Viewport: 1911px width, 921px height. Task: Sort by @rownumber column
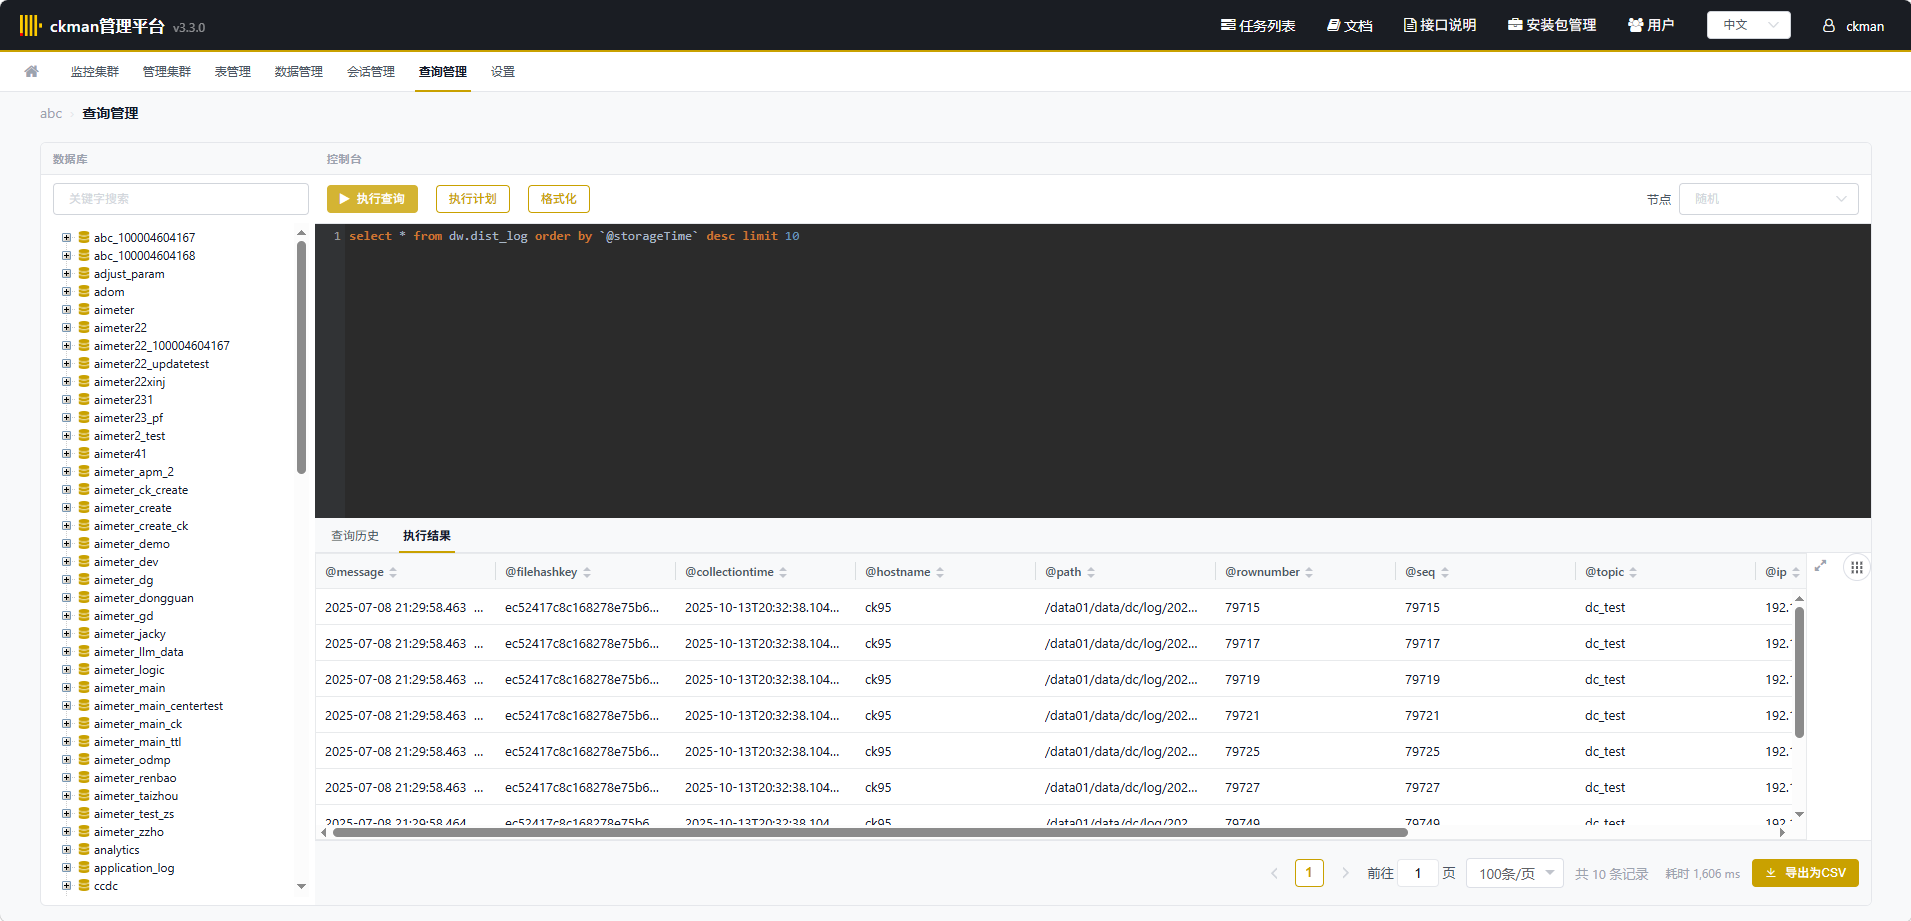click(x=1309, y=572)
